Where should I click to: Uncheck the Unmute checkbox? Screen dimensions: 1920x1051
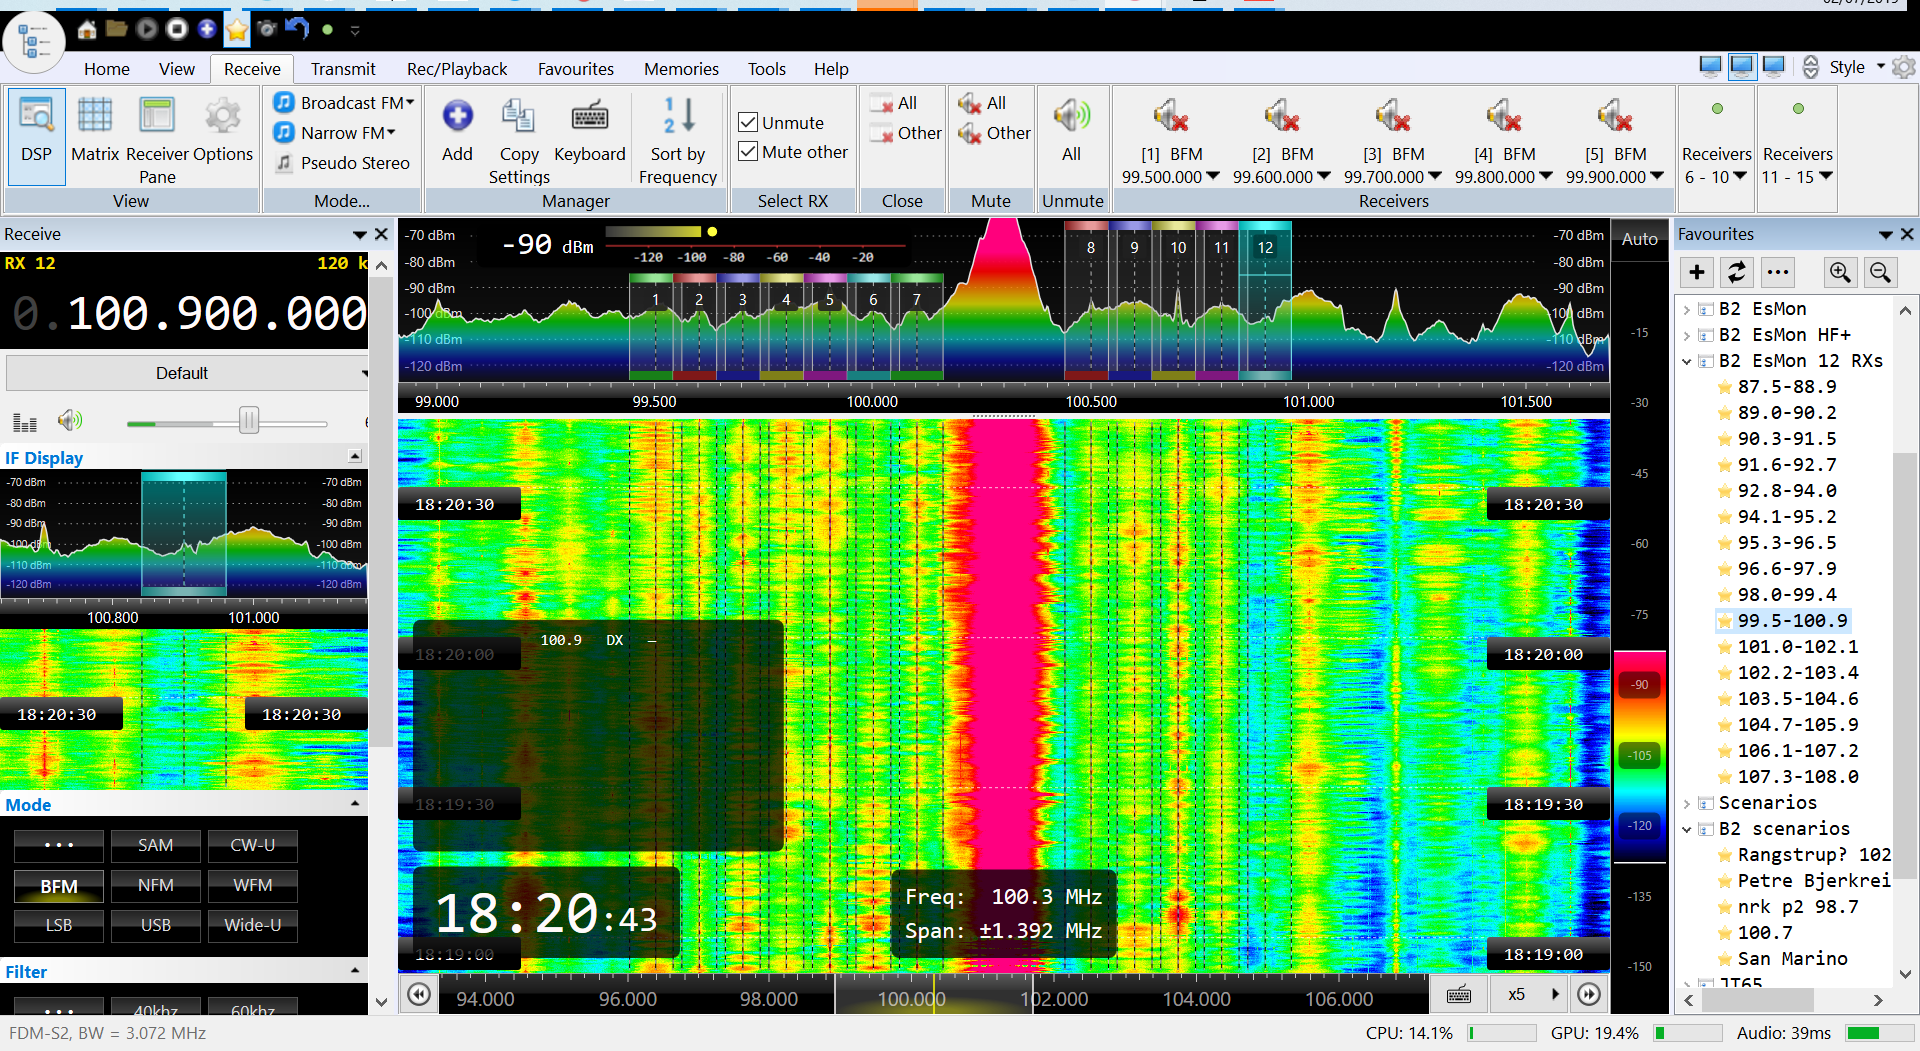coord(748,121)
